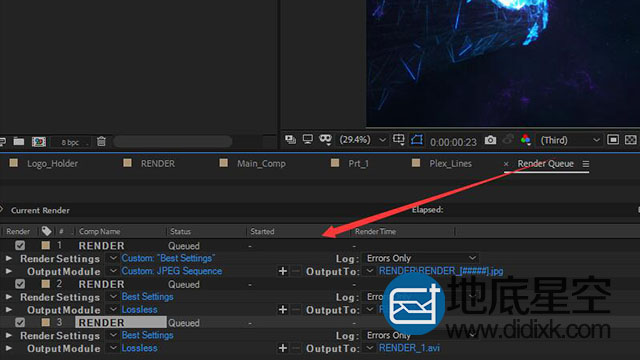Click output path RENDER\RENDER_[#####].jpg
Viewport: 640px width, 360px height.
[441, 271]
